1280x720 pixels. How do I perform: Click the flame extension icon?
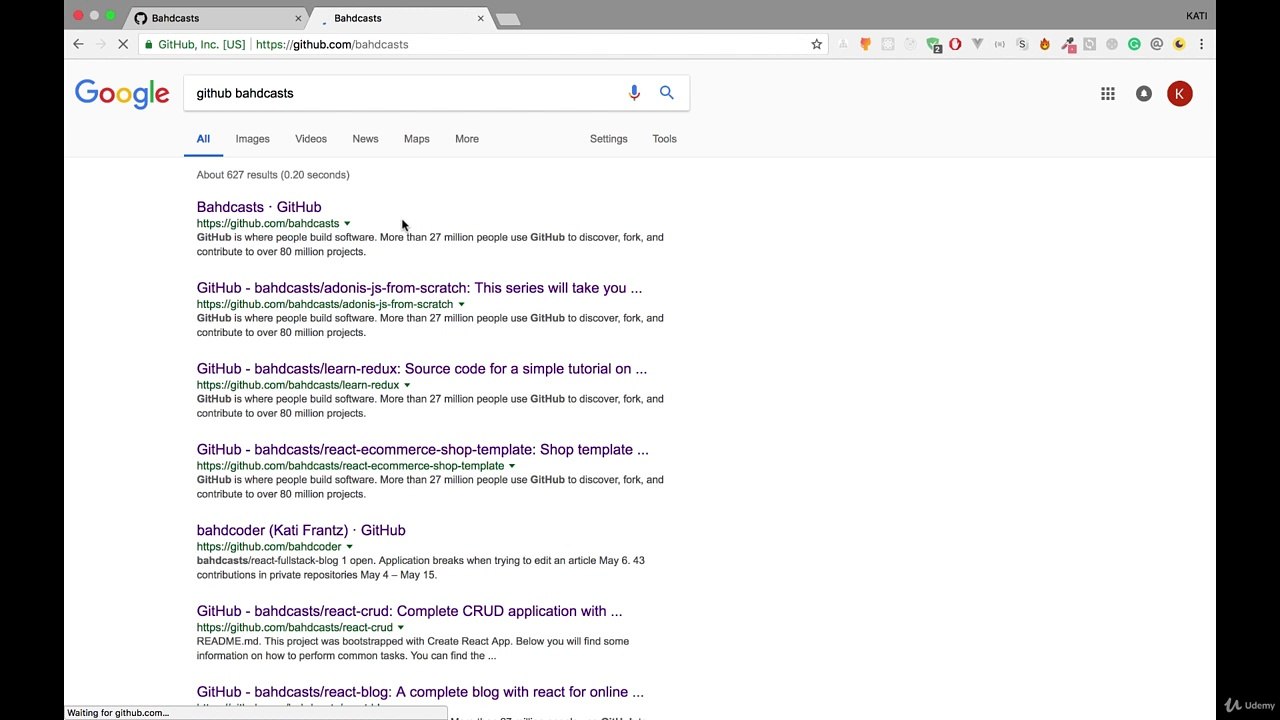pos(1045,44)
